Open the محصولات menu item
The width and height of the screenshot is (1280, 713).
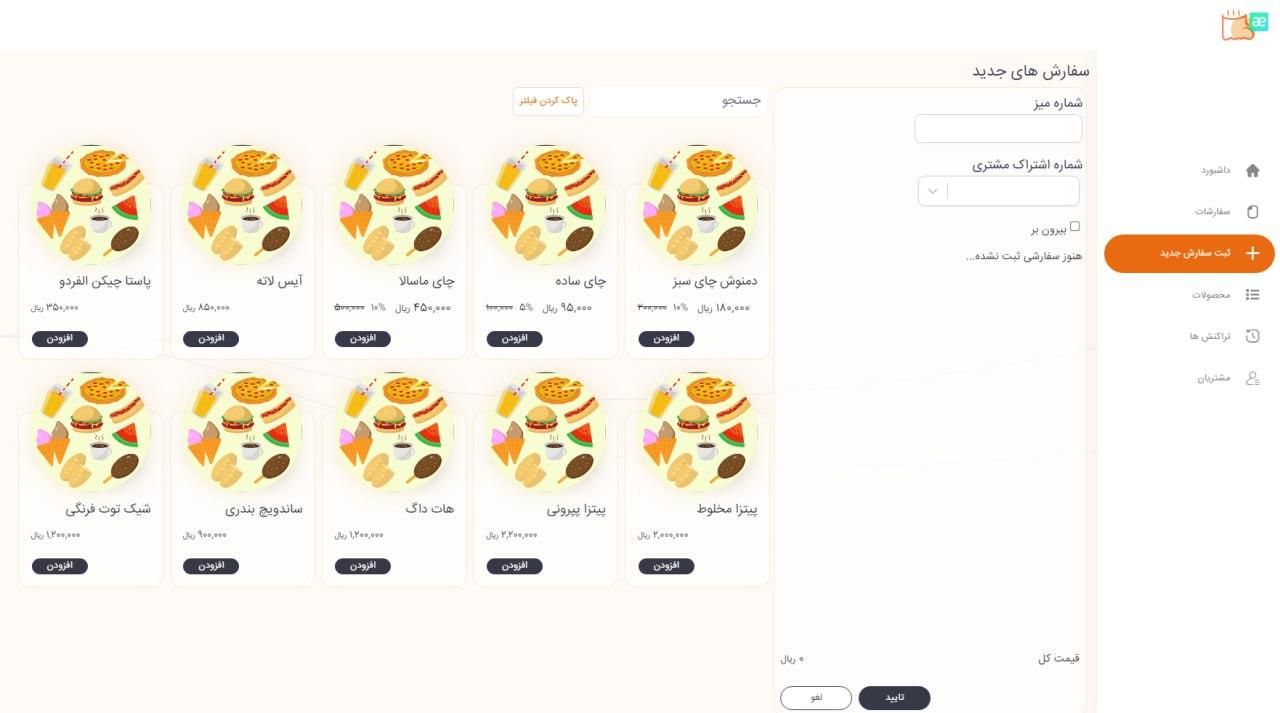(1210, 295)
